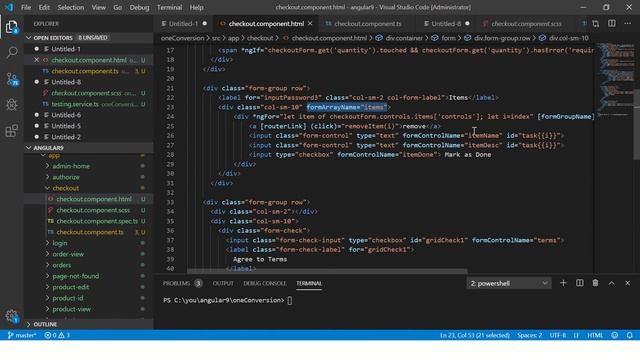Show the Output panel tab
Image resolution: width=640 pixels, height=360 pixels.
coord(223,283)
